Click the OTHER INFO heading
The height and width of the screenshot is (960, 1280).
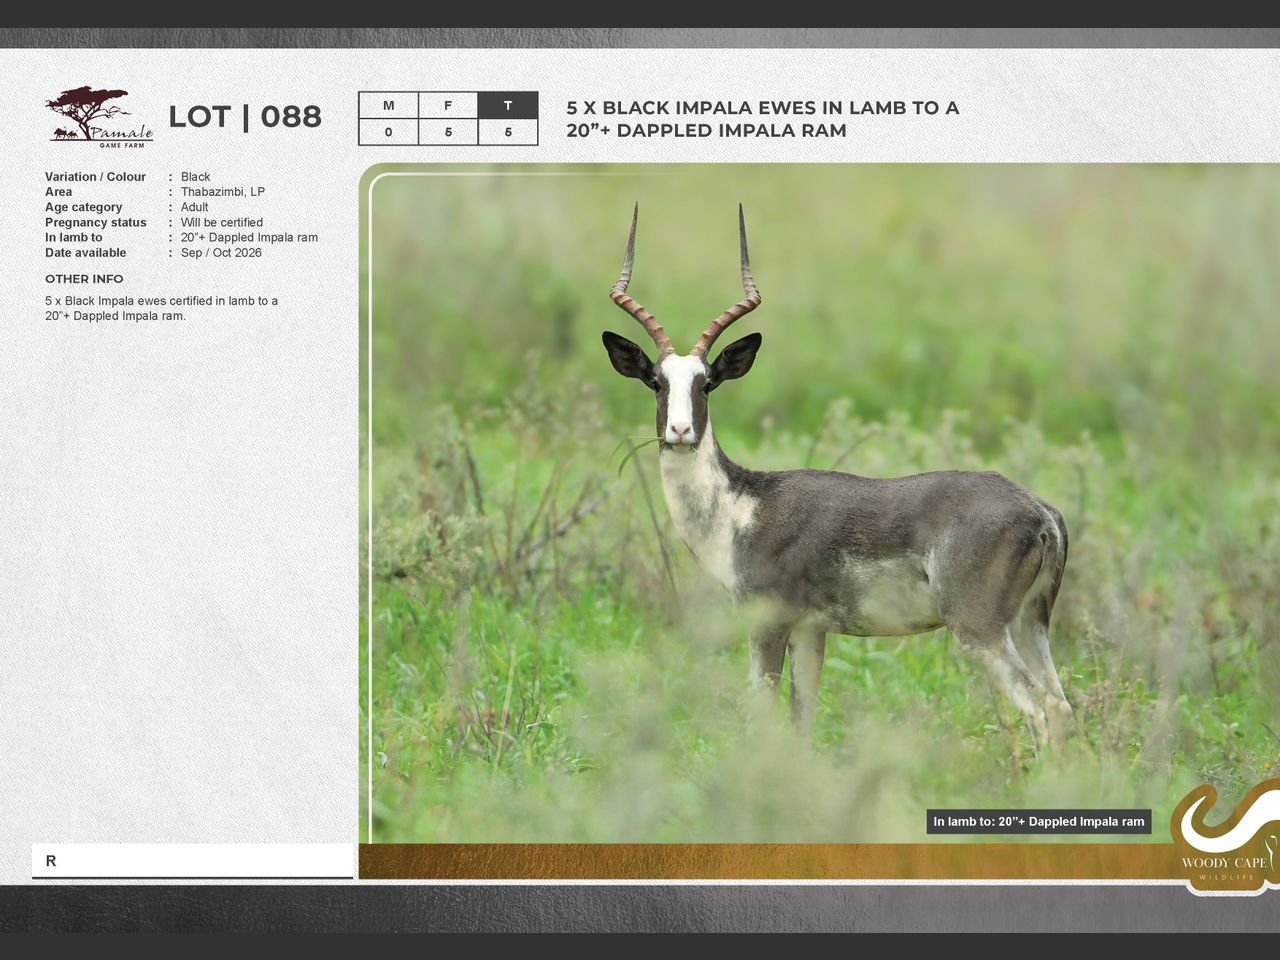(x=84, y=279)
